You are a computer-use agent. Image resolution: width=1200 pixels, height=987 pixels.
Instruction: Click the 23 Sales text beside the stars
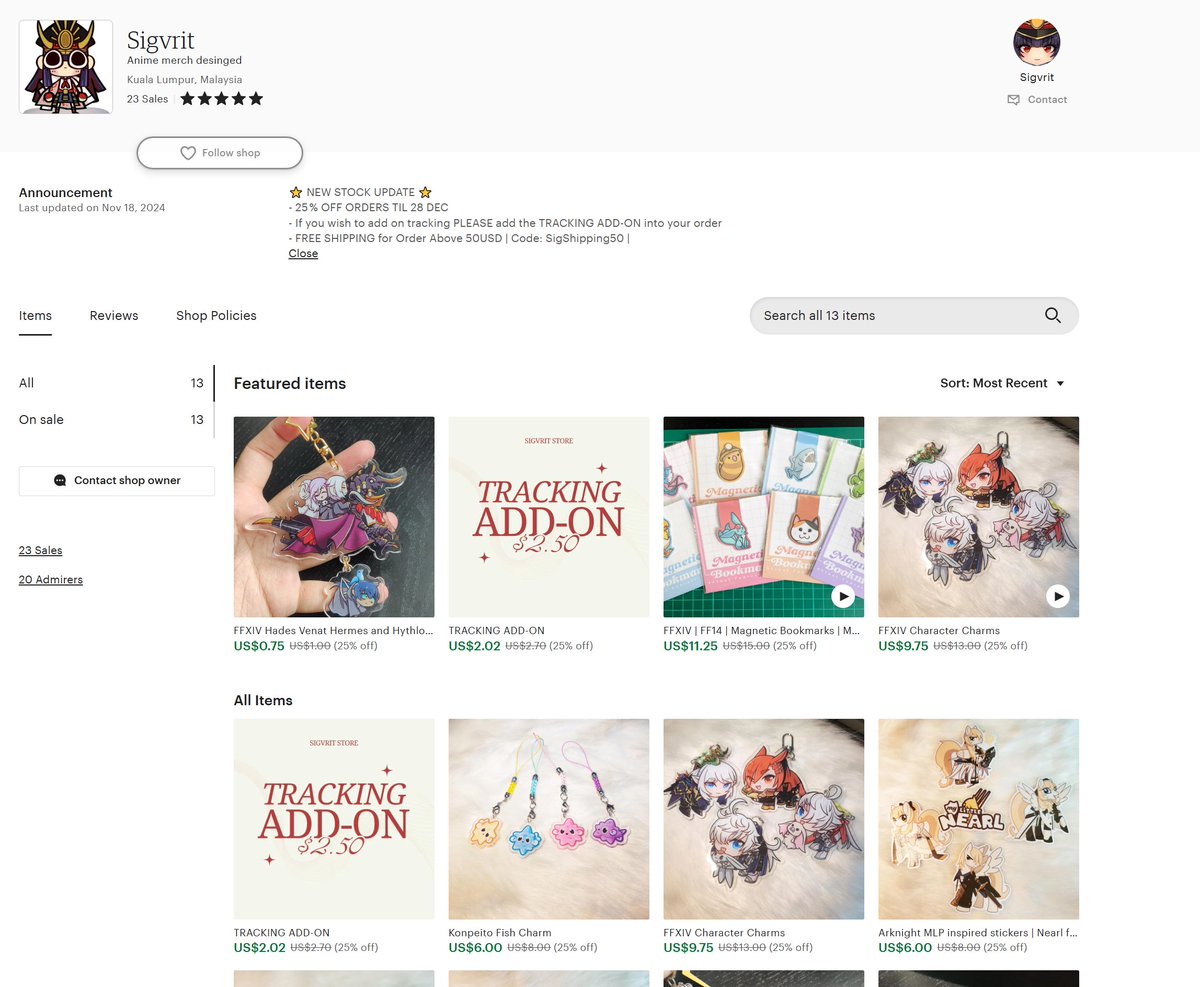pos(147,99)
